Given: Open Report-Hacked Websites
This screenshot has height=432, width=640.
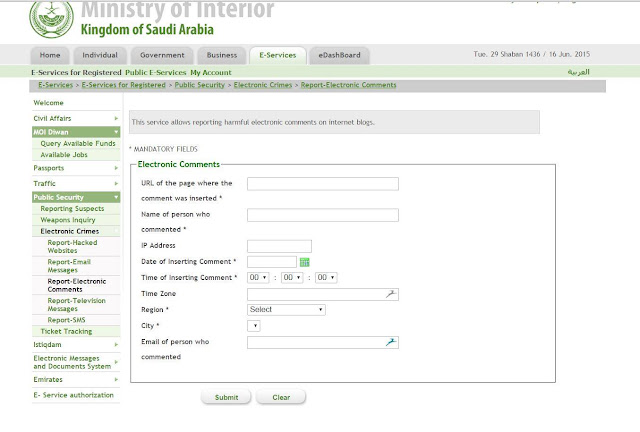Looking at the screenshot, I should (x=72, y=247).
